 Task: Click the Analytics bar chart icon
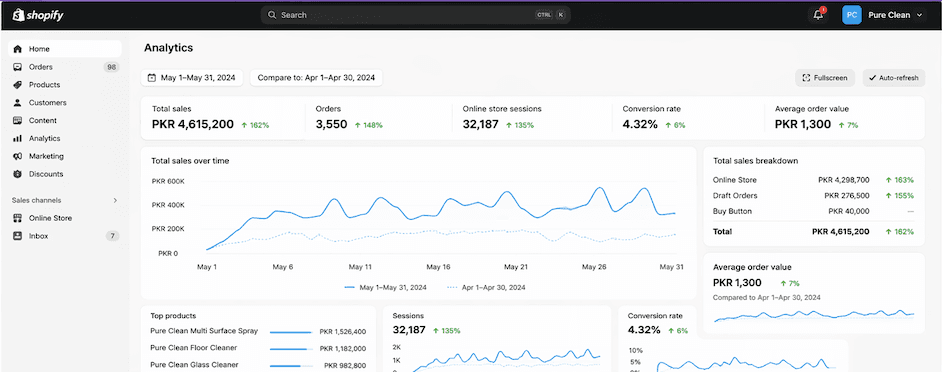[17, 138]
